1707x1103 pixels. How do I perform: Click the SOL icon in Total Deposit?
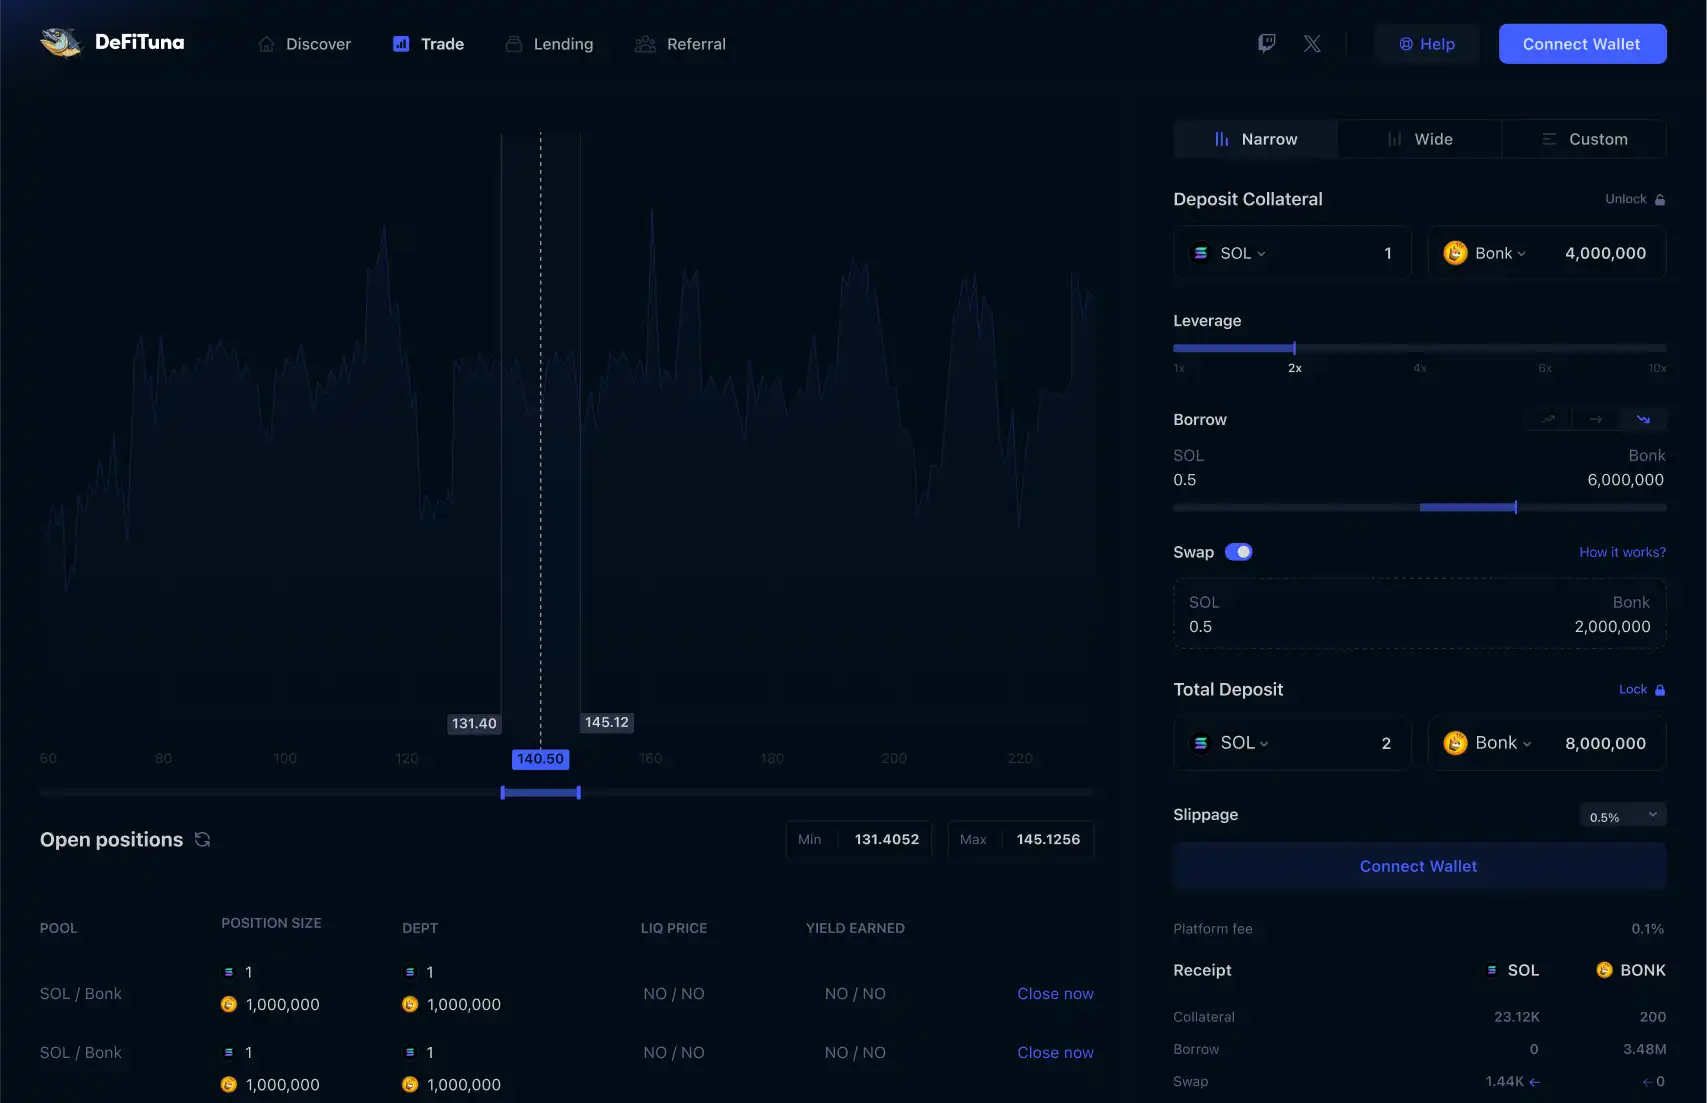point(1201,743)
